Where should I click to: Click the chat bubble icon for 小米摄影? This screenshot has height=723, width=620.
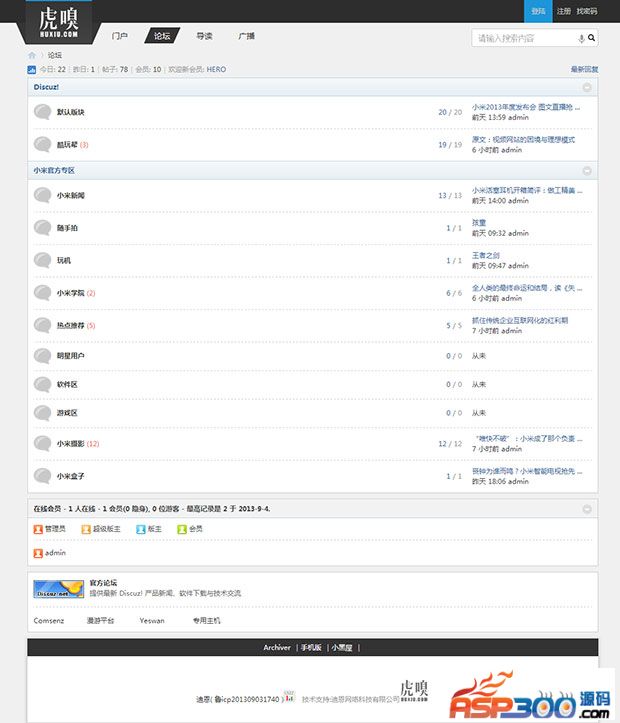42,444
